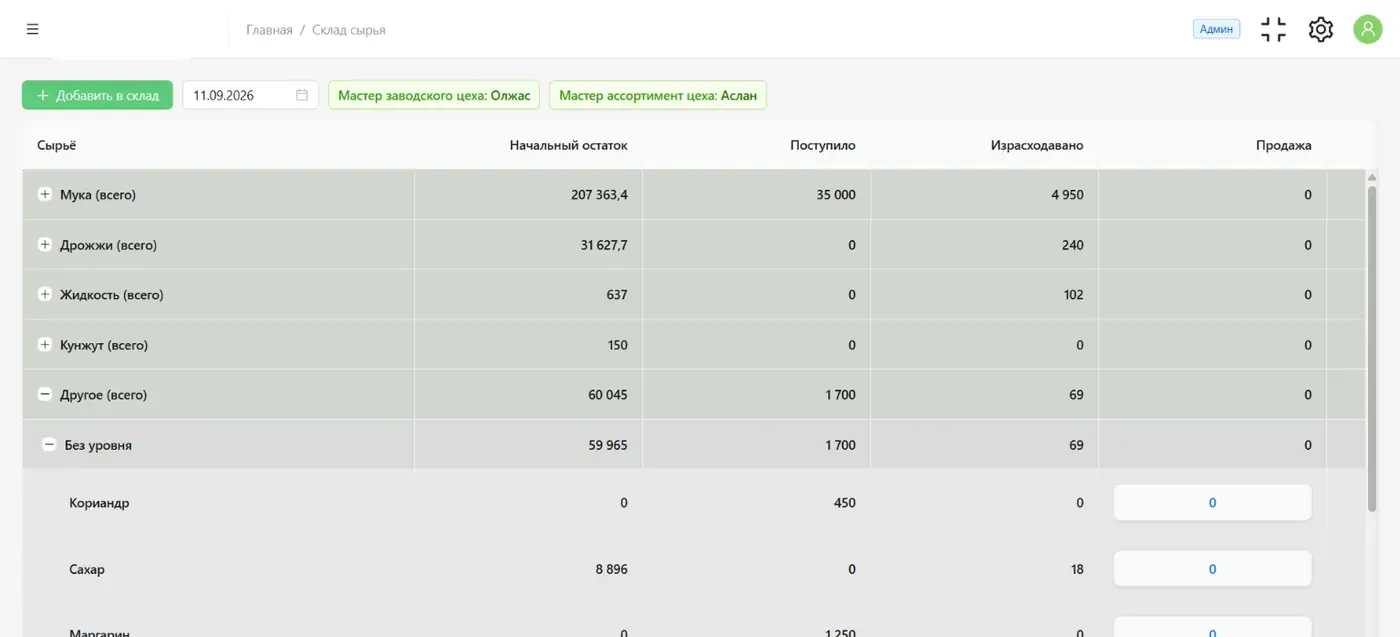Image resolution: width=1400 pixels, height=637 pixels.
Task: Click Мука starting balance 207 363,4
Action: click(x=599, y=195)
